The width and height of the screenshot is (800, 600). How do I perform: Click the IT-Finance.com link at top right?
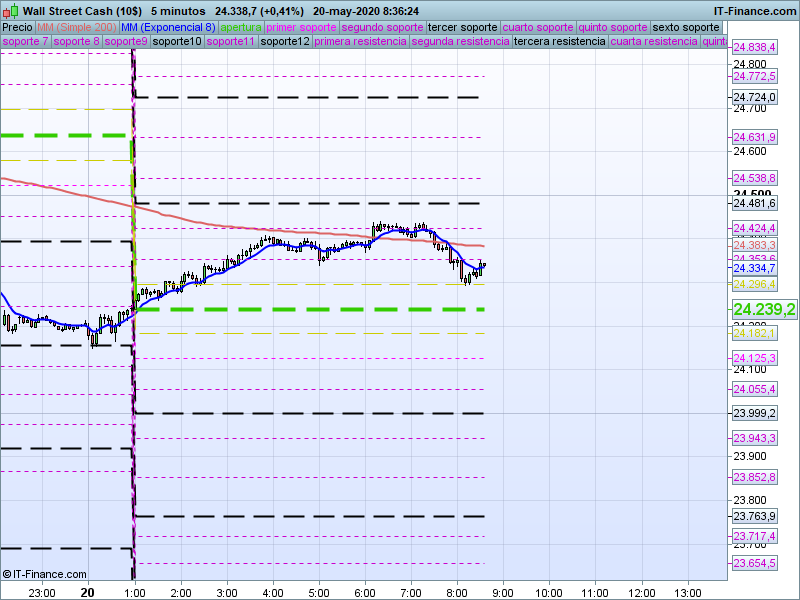(754, 10)
